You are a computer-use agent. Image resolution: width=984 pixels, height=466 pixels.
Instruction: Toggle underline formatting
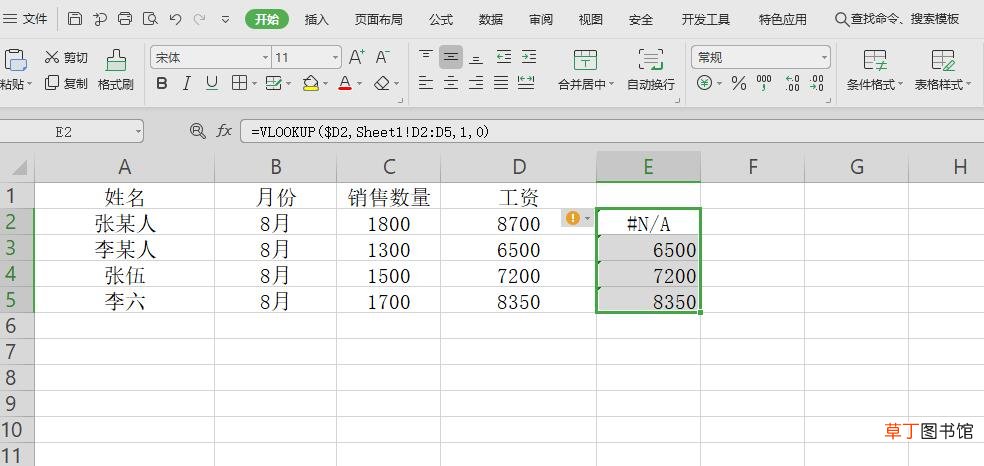(212, 83)
